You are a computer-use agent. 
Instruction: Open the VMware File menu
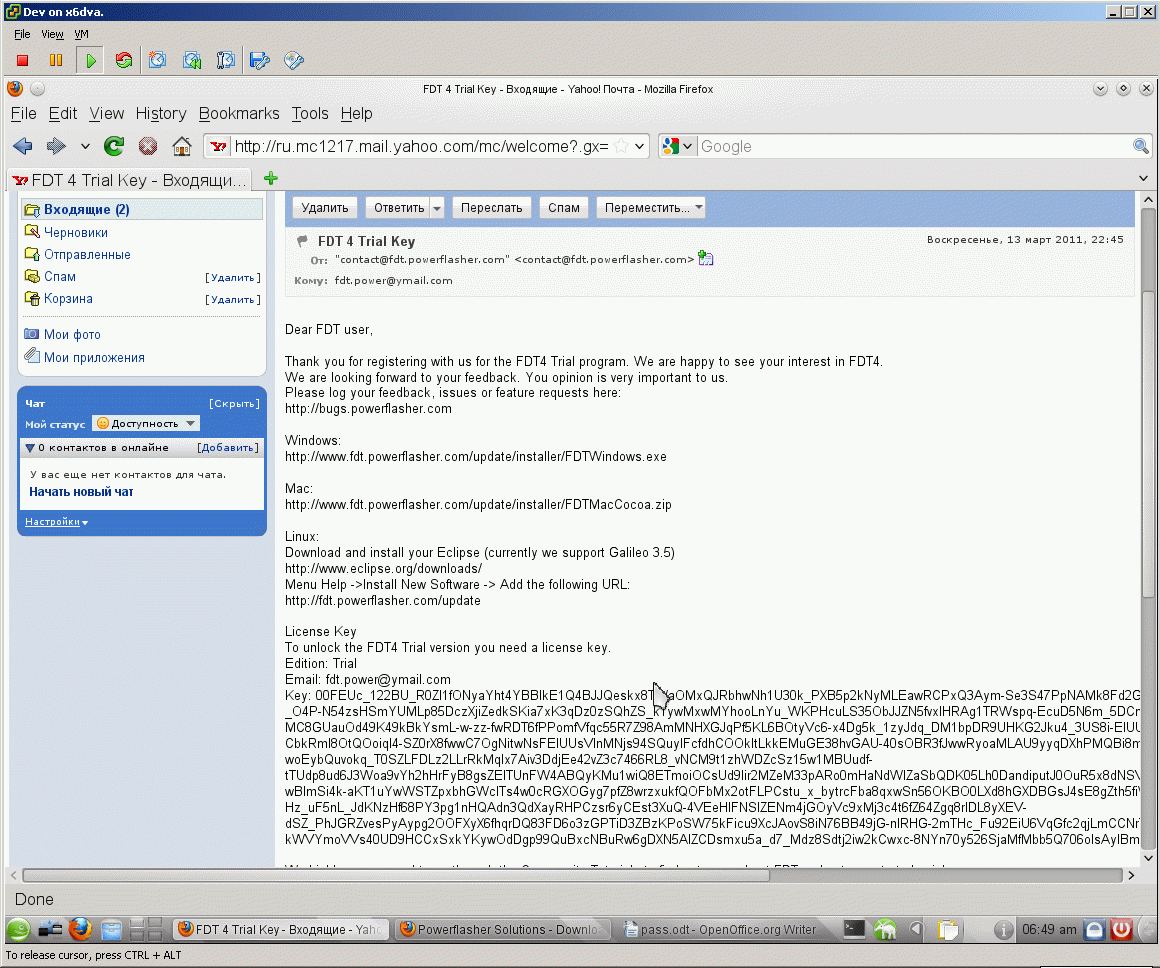(x=22, y=34)
